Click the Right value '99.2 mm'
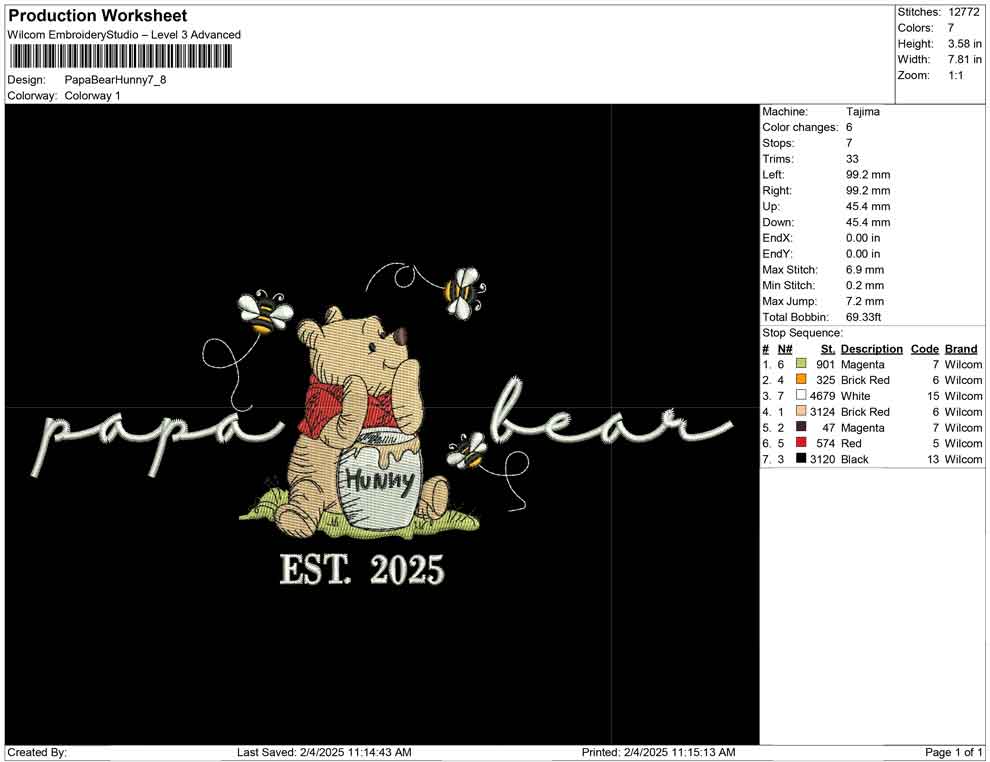Image resolution: width=990 pixels, height=762 pixels. pyautogui.click(x=868, y=191)
